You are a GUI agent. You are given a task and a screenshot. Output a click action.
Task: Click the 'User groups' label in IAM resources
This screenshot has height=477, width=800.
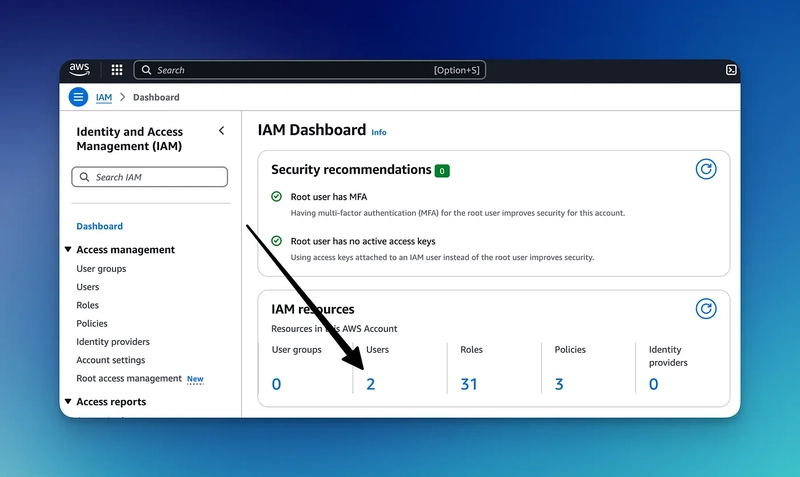(296, 349)
